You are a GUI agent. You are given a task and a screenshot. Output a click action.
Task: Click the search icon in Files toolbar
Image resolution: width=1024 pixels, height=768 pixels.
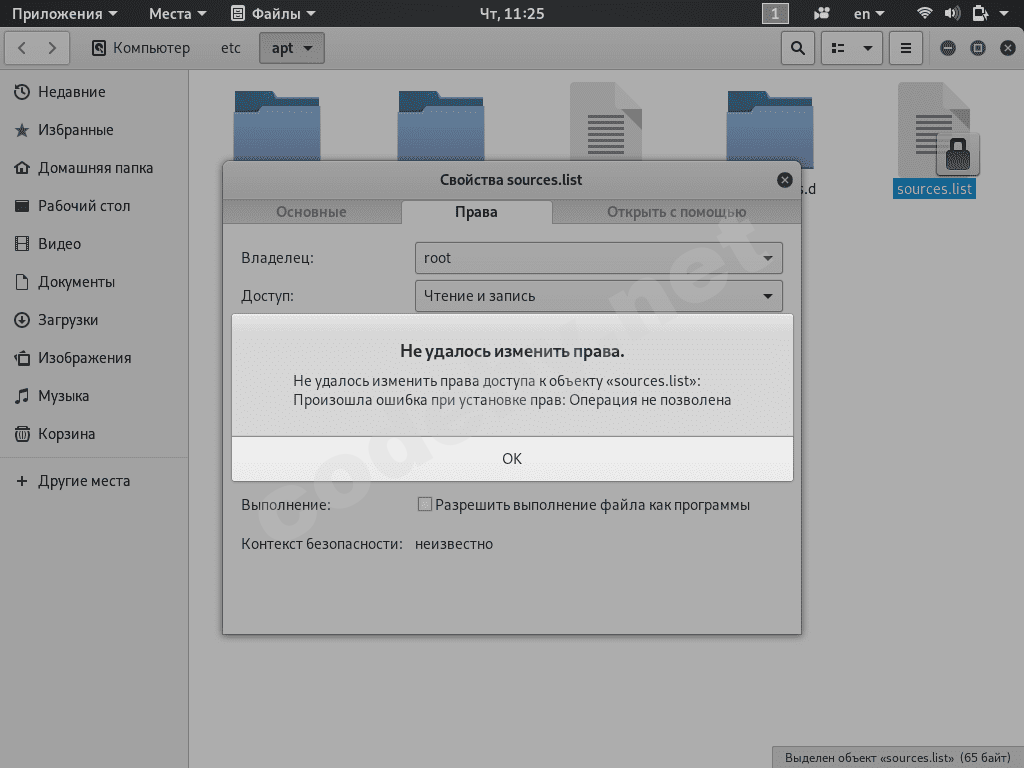797,48
